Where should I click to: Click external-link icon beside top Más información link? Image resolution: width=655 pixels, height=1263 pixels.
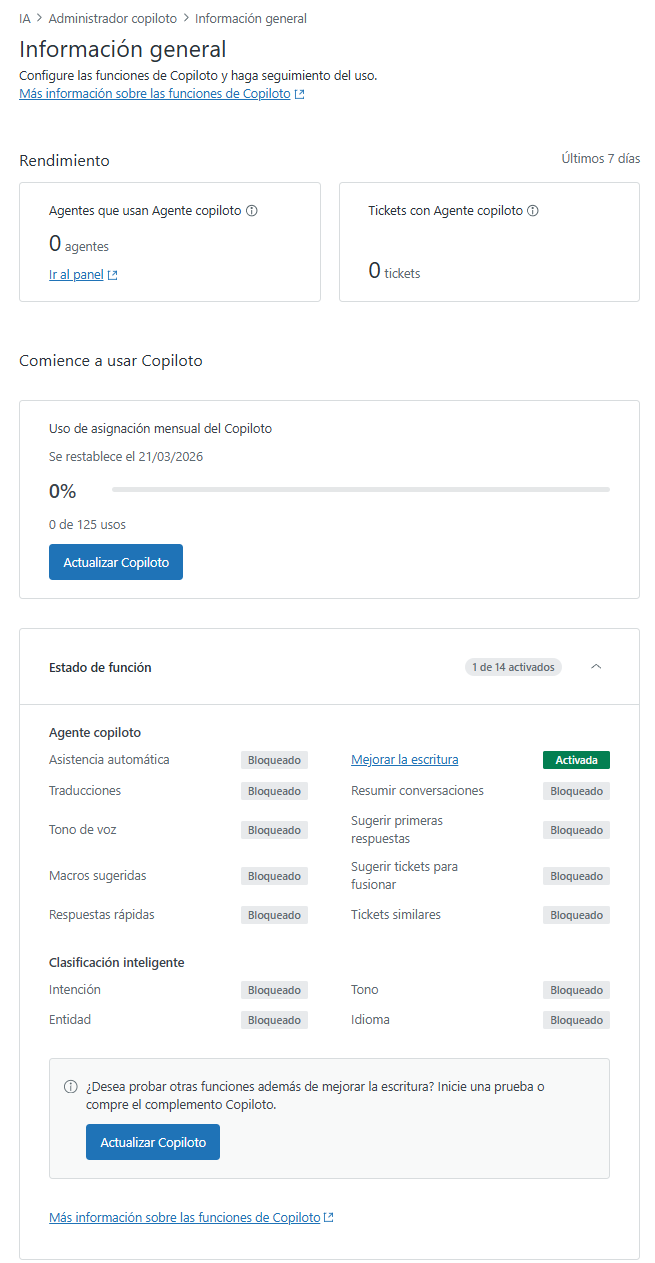click(x=300, y=94)
